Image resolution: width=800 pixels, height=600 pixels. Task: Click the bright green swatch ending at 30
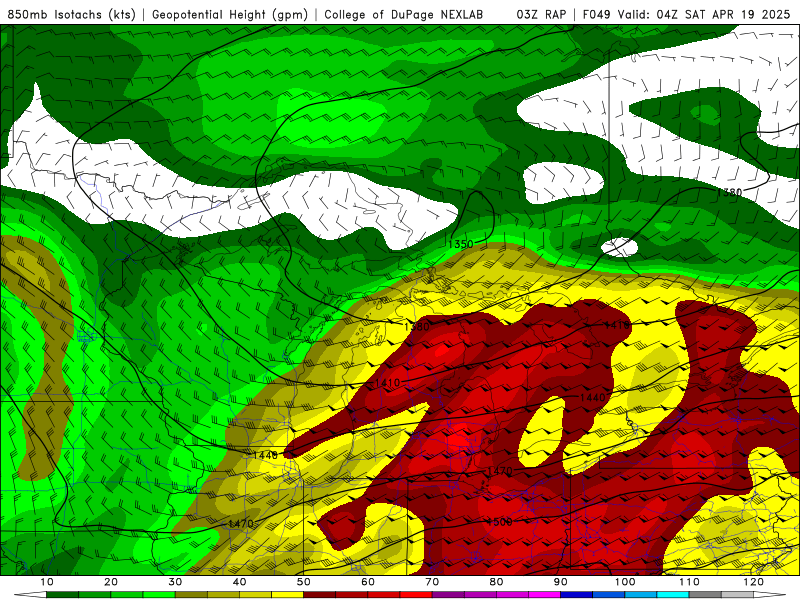tap(159, 595)
